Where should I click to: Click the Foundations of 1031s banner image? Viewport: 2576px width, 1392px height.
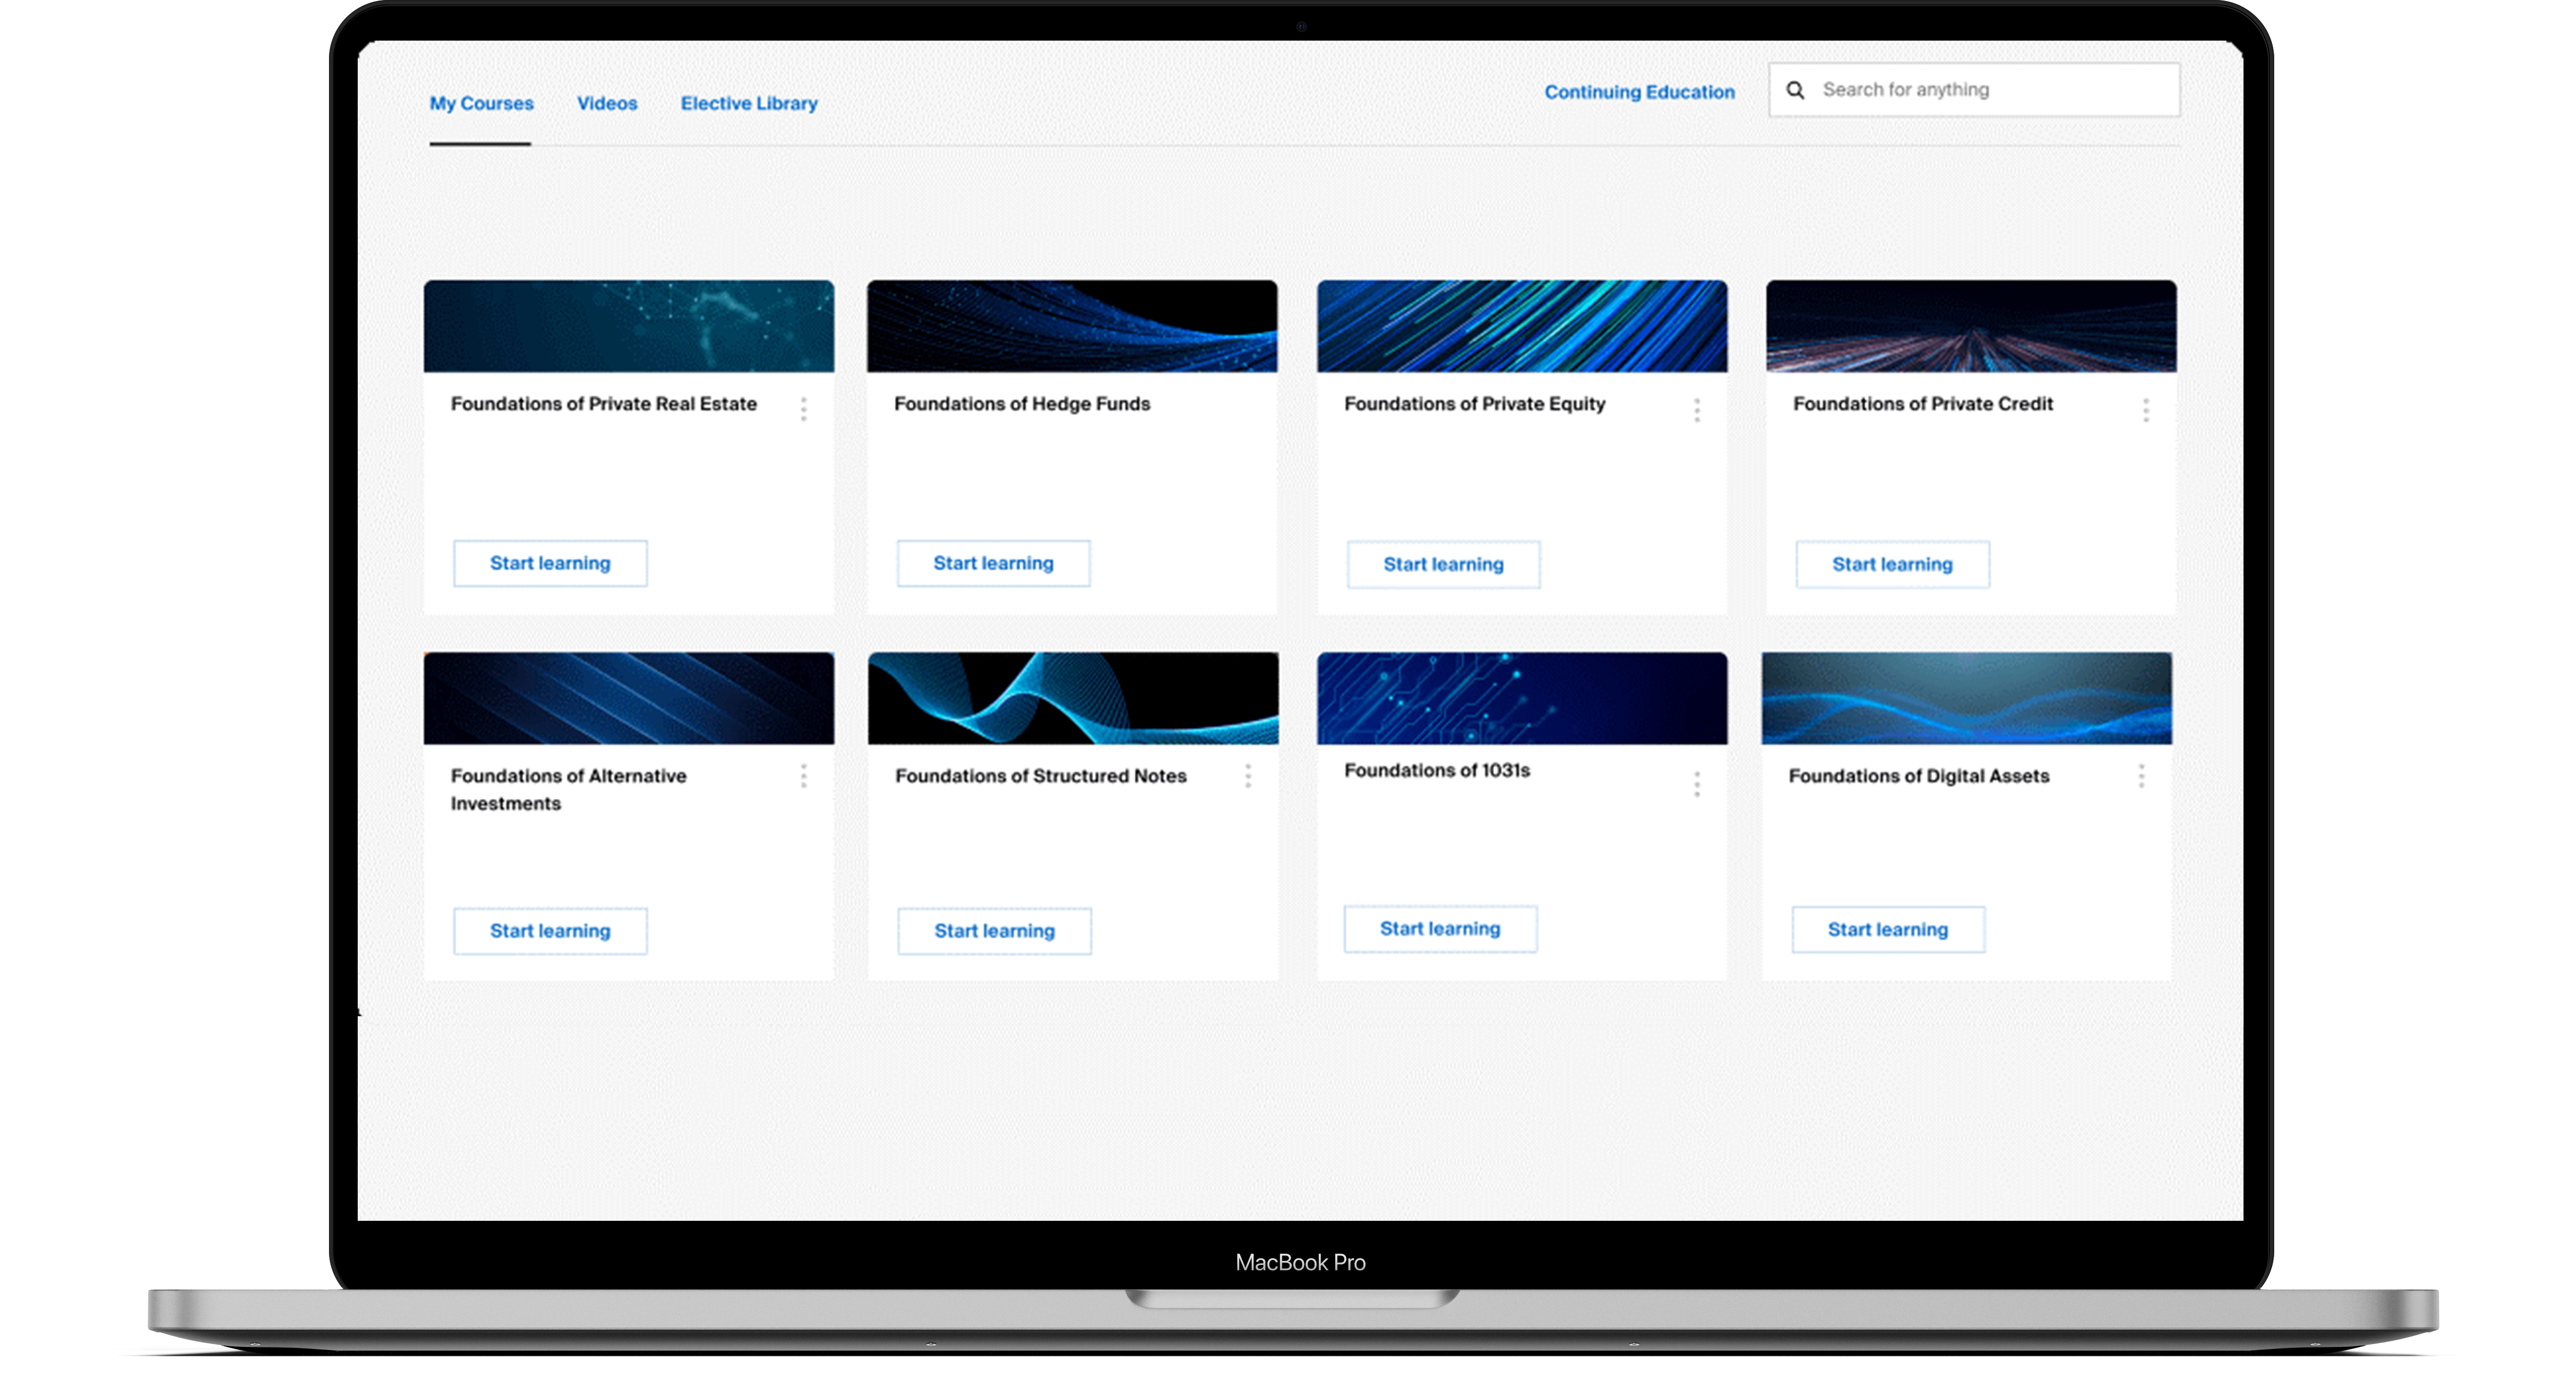(1521, 698)
